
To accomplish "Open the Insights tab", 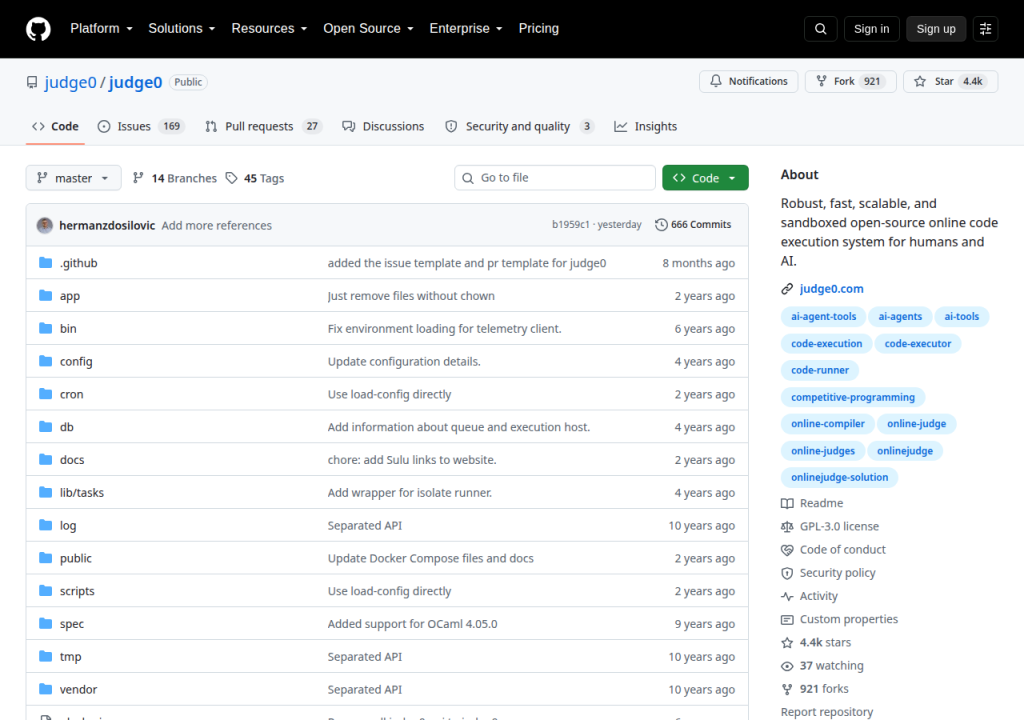I will click(646, 127).
